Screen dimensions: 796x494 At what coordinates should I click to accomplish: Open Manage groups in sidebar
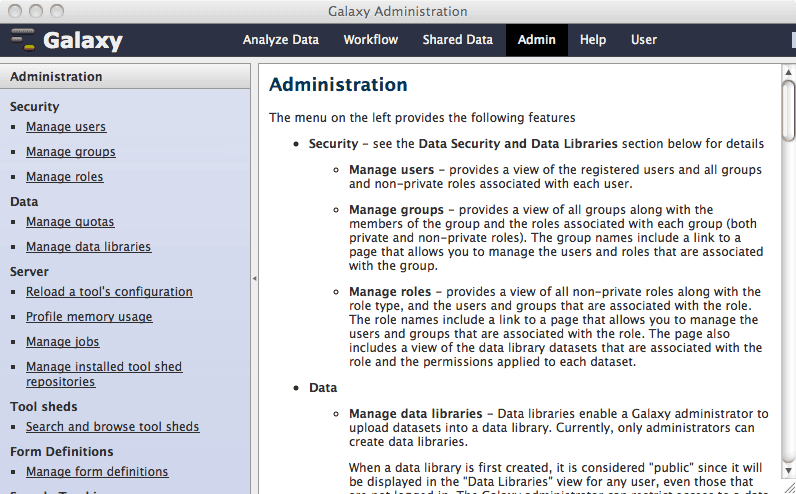[71, 152]
